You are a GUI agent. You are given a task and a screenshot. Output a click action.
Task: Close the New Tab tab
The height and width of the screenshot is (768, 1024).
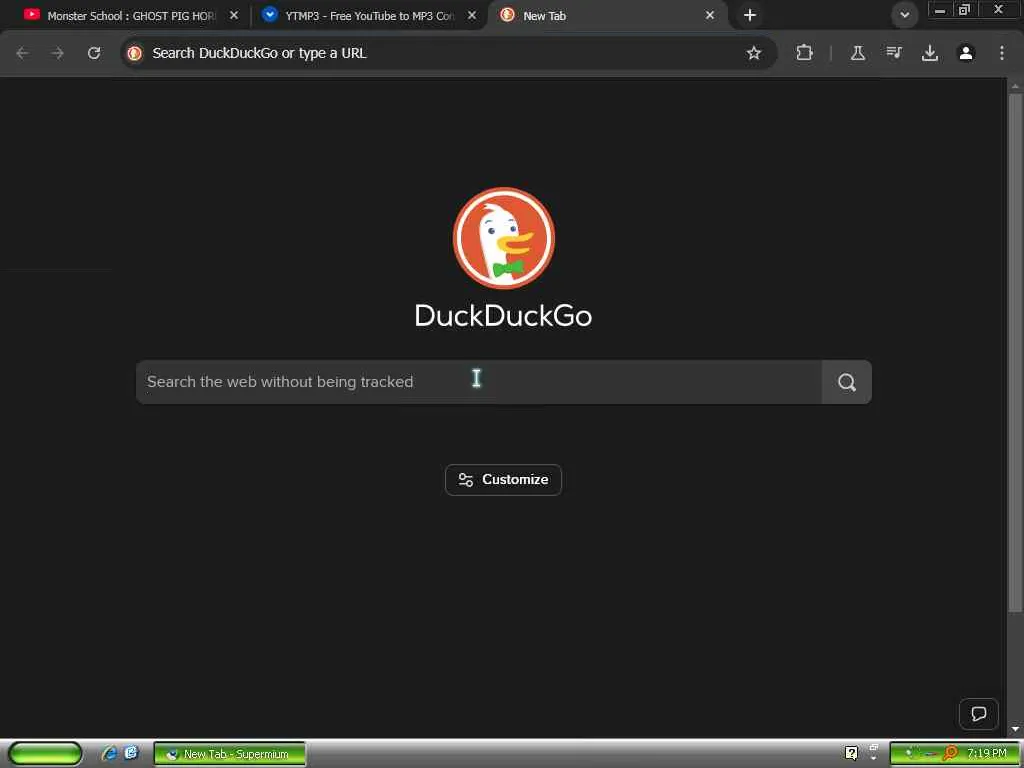[x=710, y=15]
